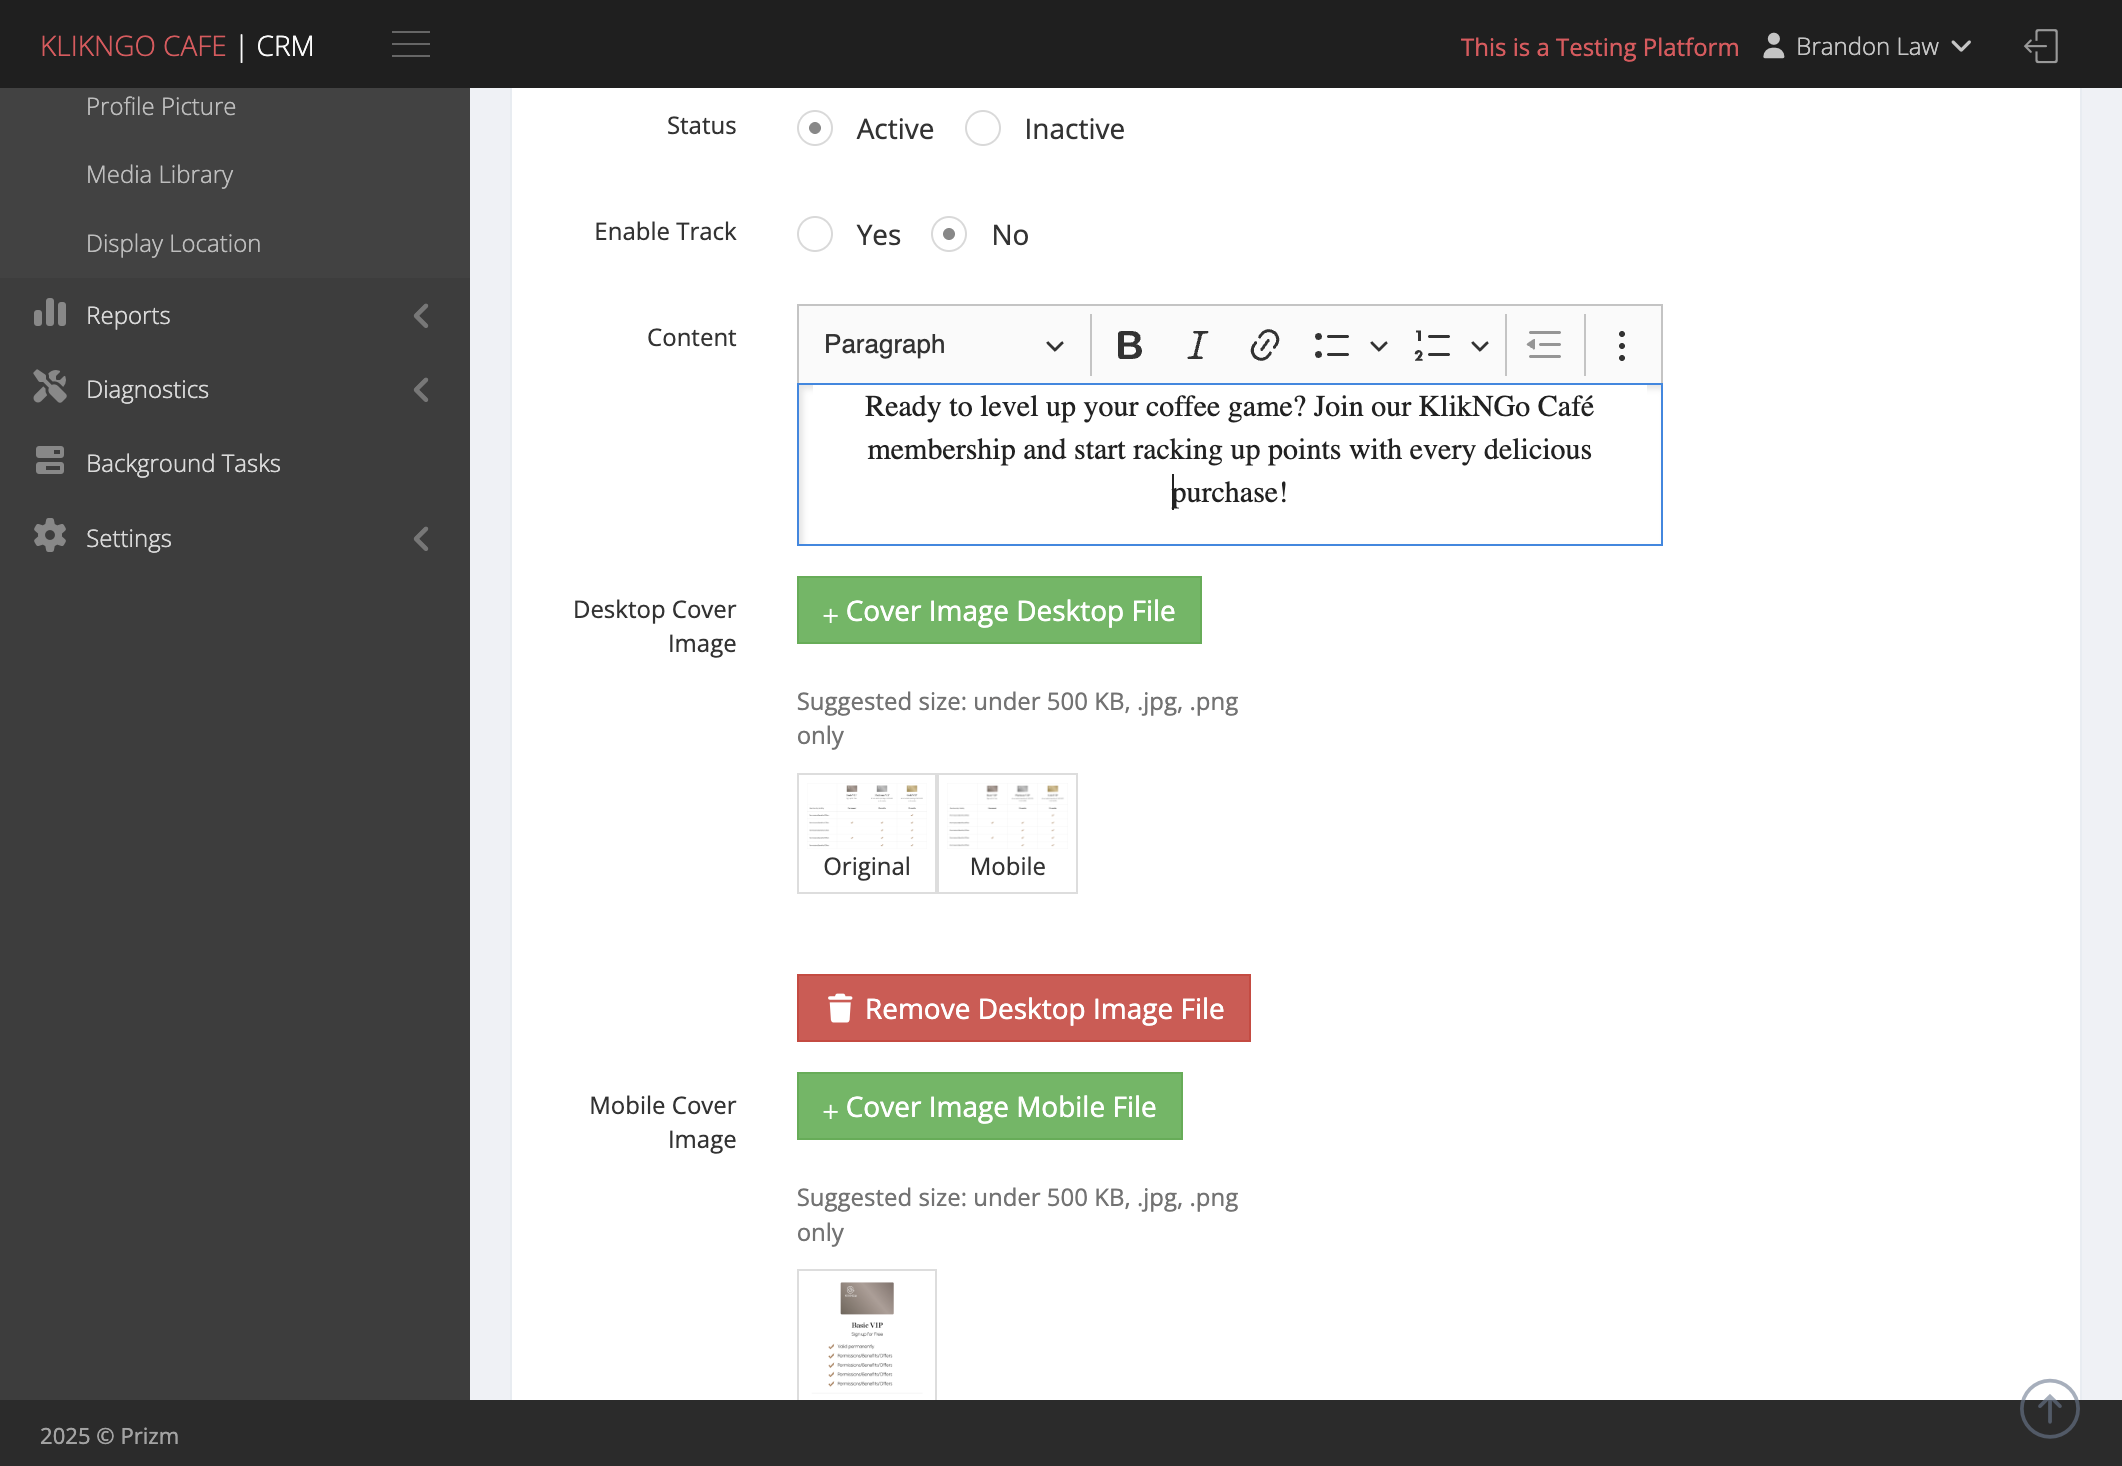The height and width of the screenshot is (1466, 2122).
Task: Toggle the hamburger sidebar menu icon
Action: (411, 45)
